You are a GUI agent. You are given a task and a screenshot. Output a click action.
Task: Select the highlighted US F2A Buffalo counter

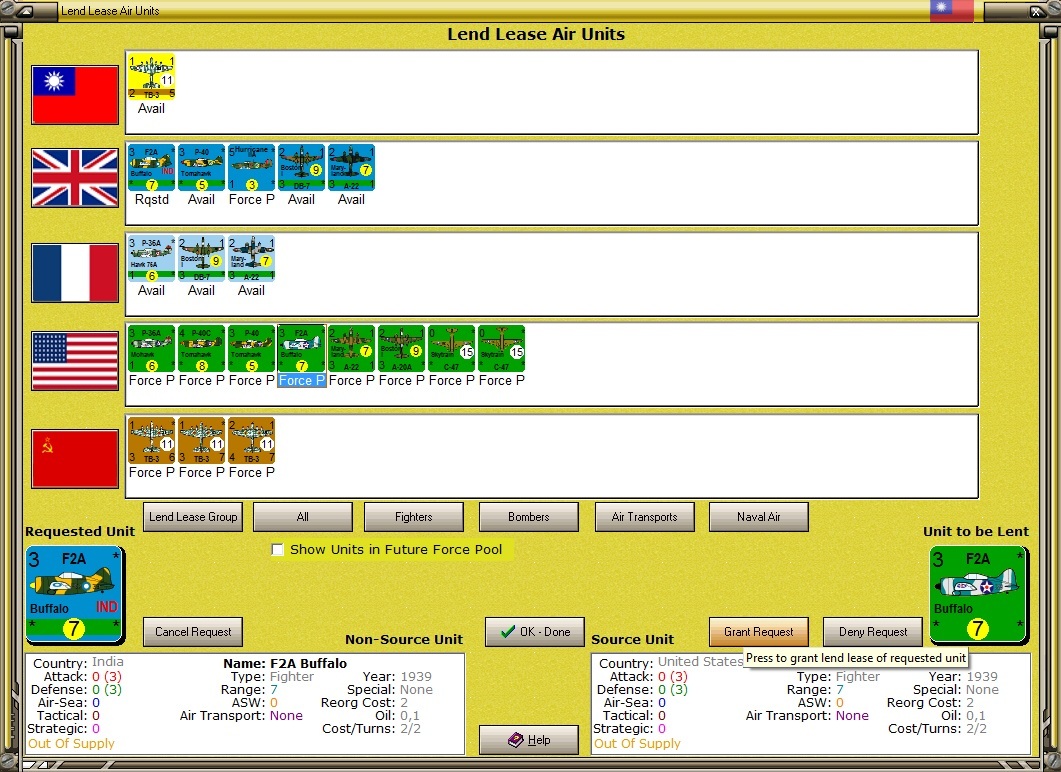[302, 349]
